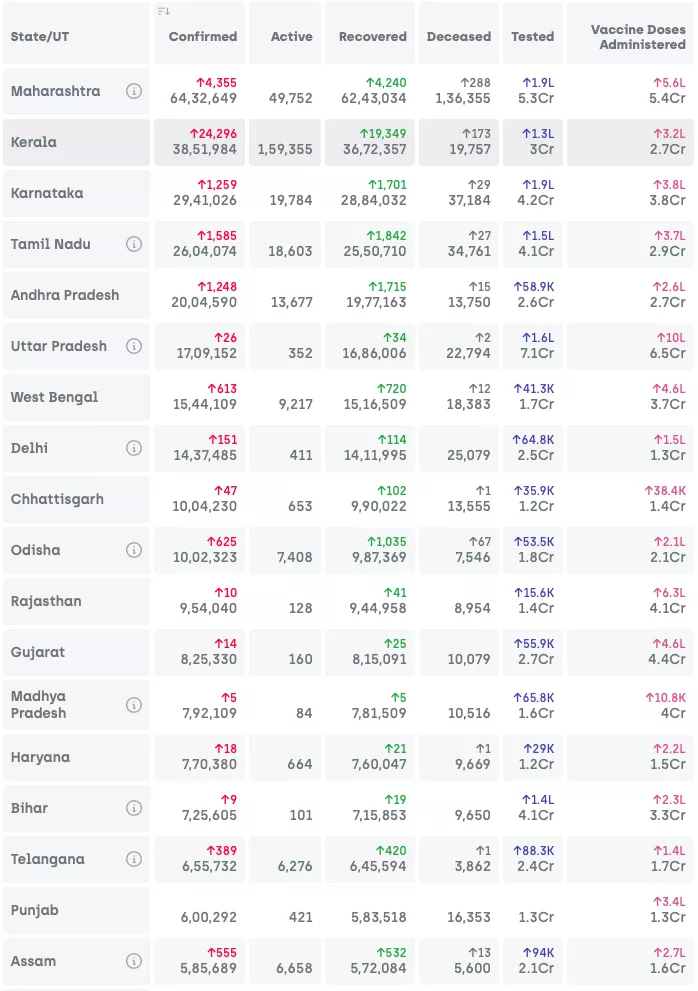
Task: Open the Uttar Pradesh info icon
Action: 134,346
